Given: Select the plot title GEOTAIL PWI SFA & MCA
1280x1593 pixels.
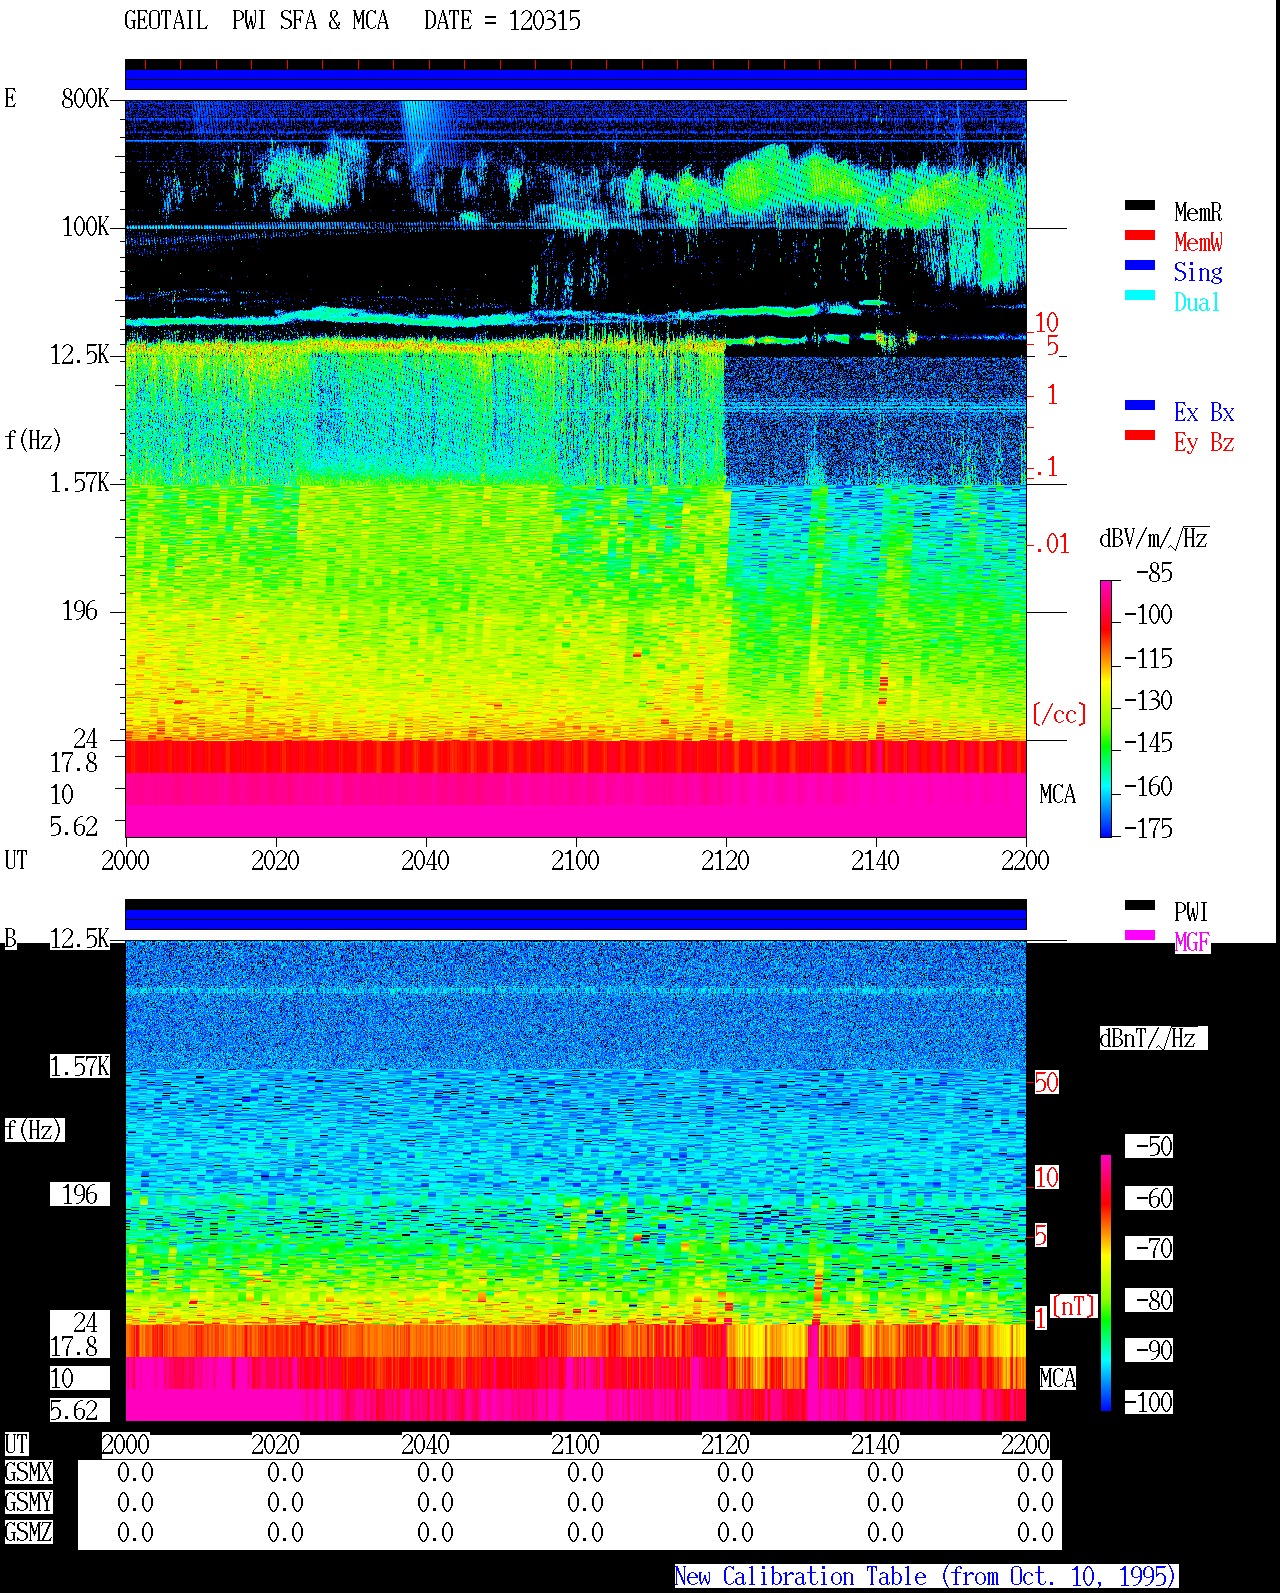Looking at the screenshot, I should click(x=256, y=20).
